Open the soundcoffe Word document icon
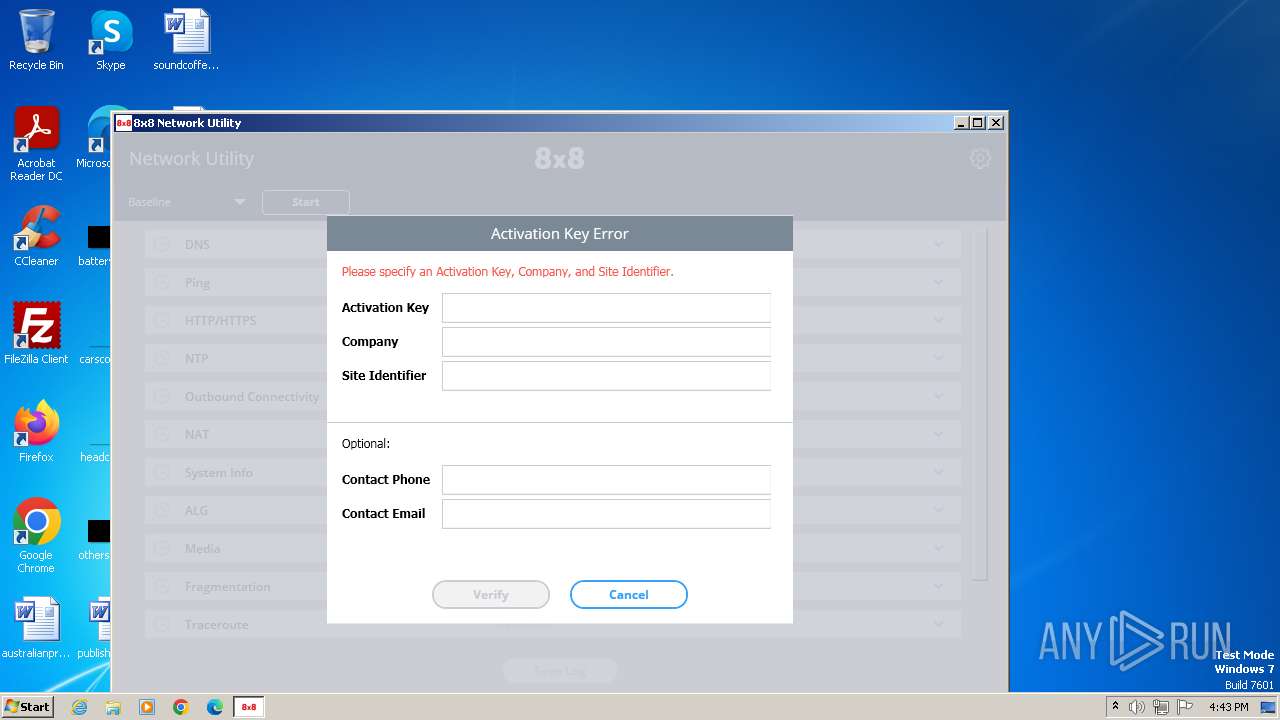This screenshot has width=1280, height=720. [x=186, y=41]
